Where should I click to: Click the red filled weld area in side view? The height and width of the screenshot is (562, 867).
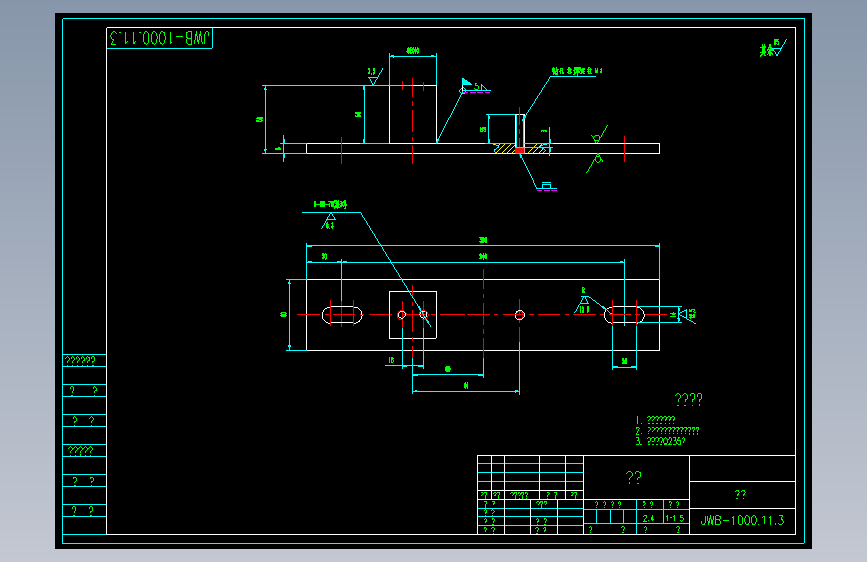(x=520, y=150)
